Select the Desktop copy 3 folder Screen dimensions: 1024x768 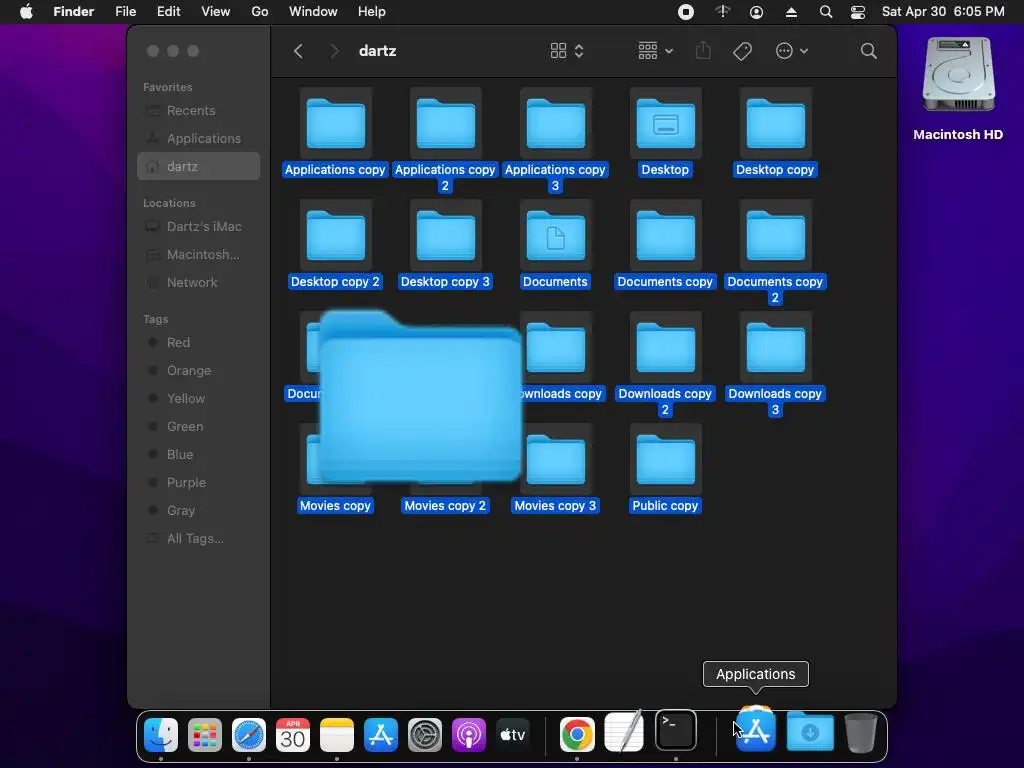click(445, 236)
